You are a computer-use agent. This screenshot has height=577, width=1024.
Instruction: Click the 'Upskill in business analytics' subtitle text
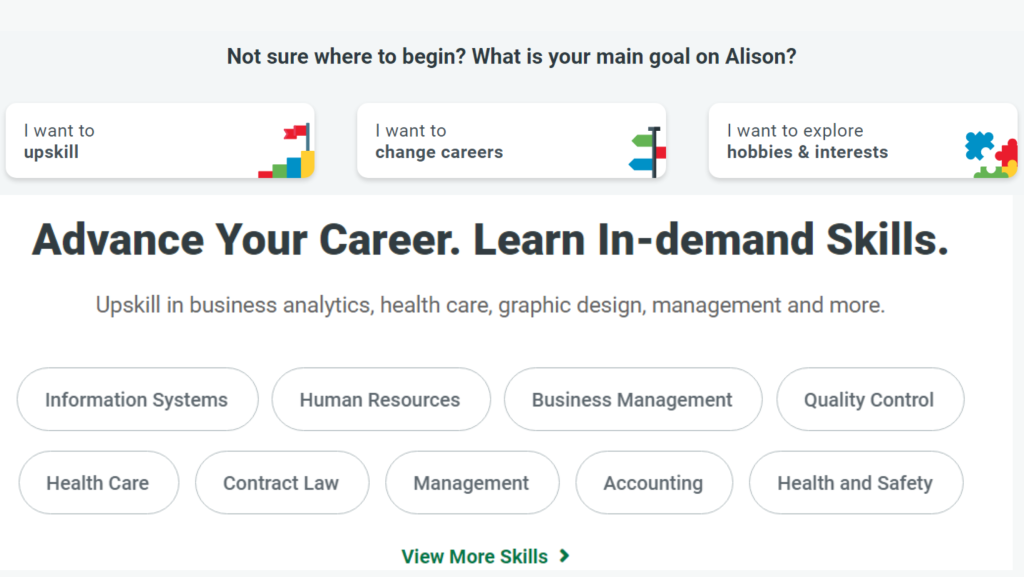[490, 305]
